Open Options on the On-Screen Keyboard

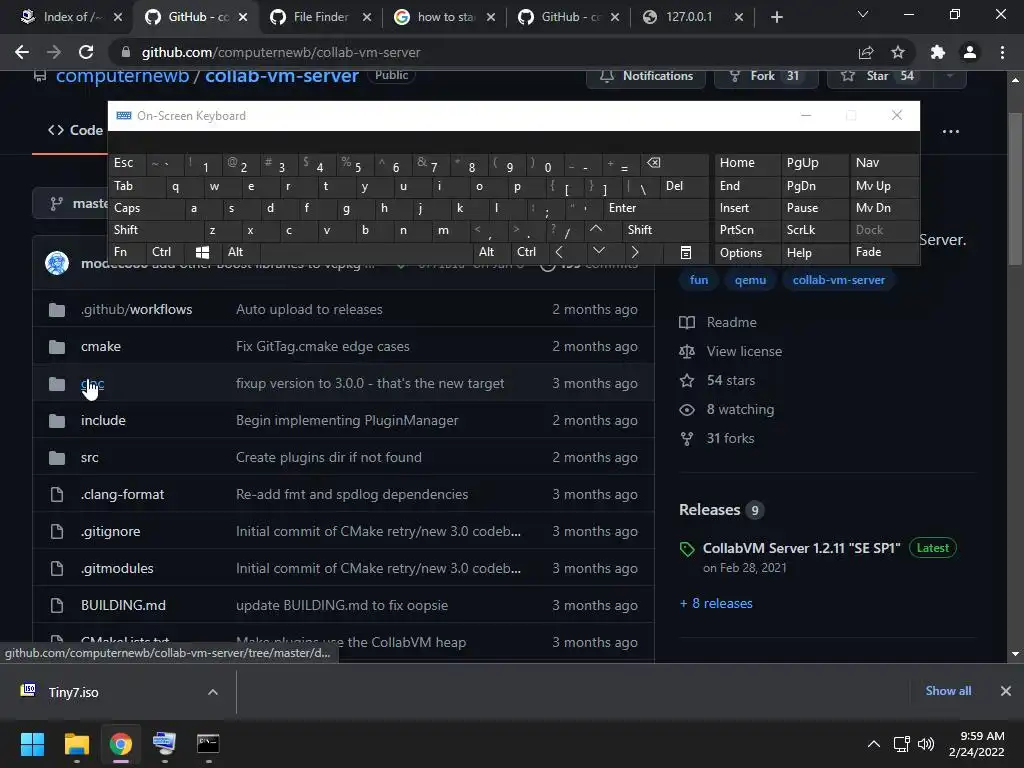click(x=747, y=253)
